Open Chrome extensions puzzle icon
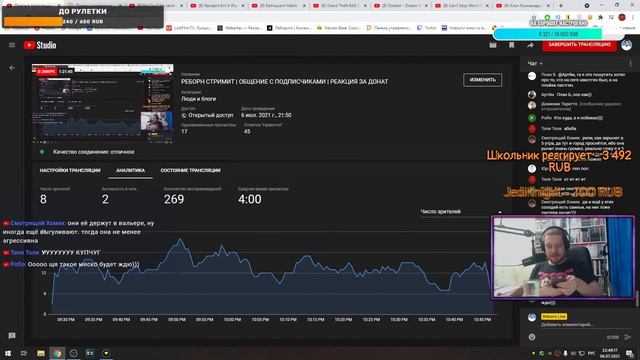This screenshot has width=640, height=360. click(x=600, y=17)
